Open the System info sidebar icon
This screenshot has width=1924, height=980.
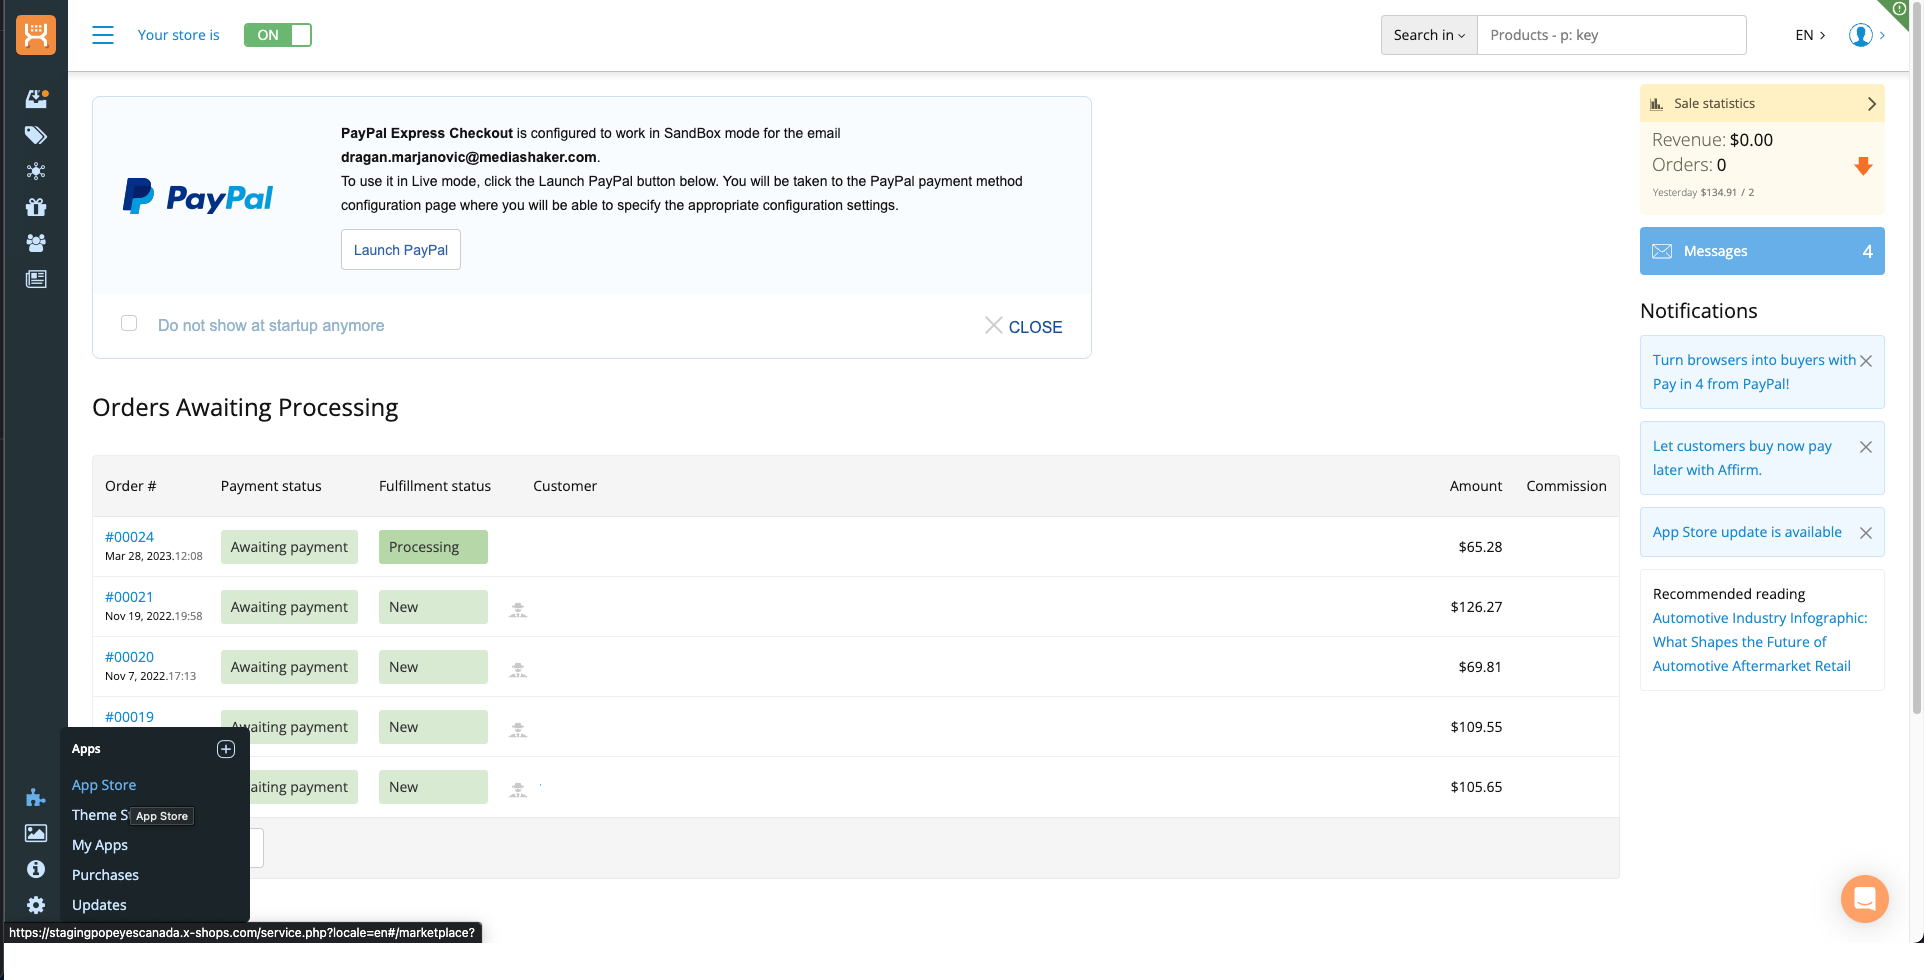pos(36,869)
